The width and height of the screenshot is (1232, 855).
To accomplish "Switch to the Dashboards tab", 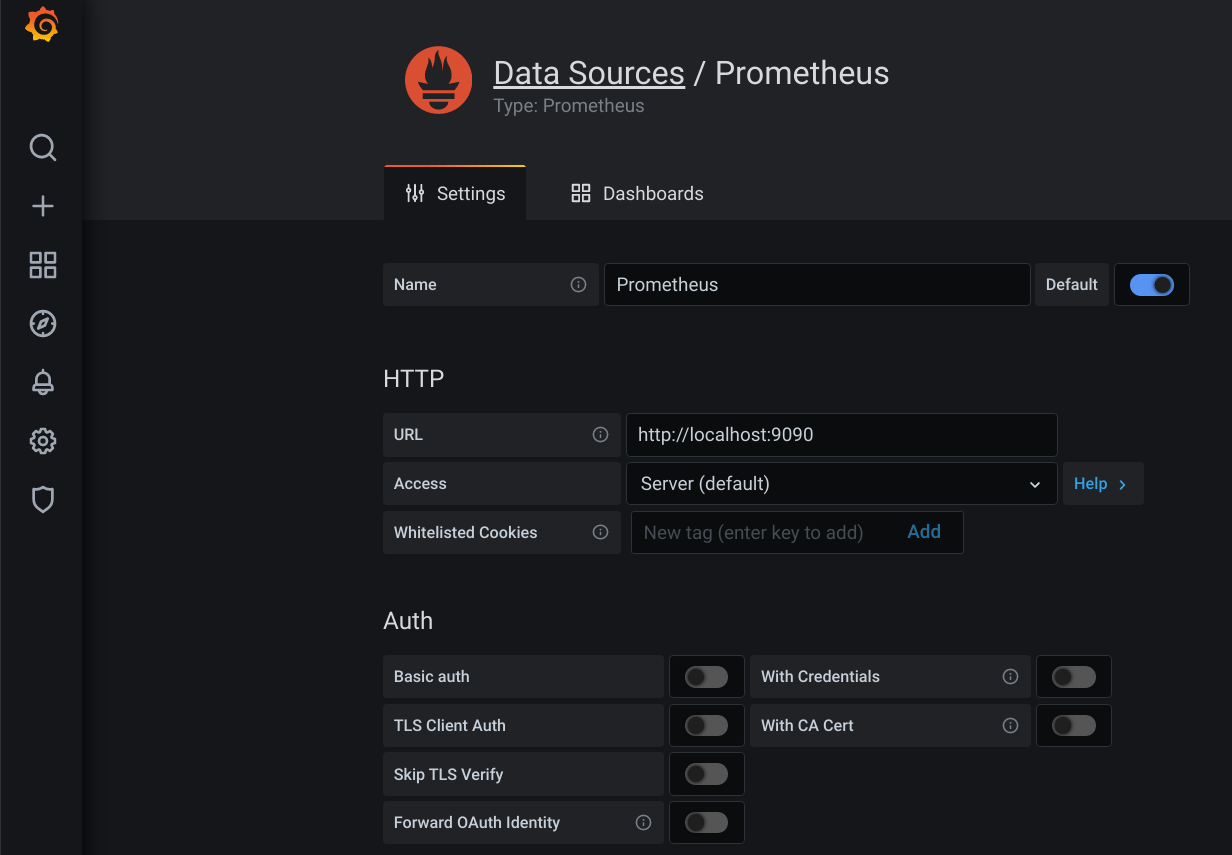I will pos(637,193).
